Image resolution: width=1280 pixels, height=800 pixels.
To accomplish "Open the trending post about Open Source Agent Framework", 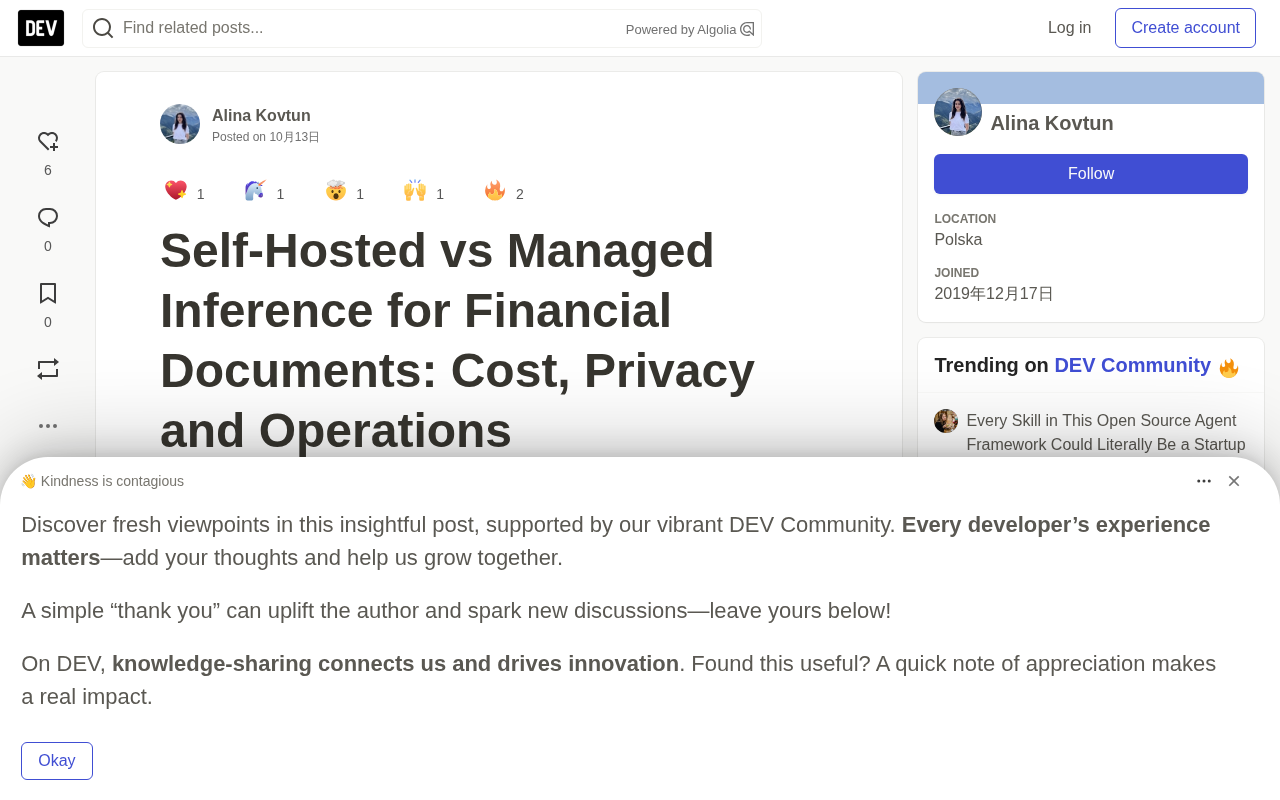I will pos(1106,432).
